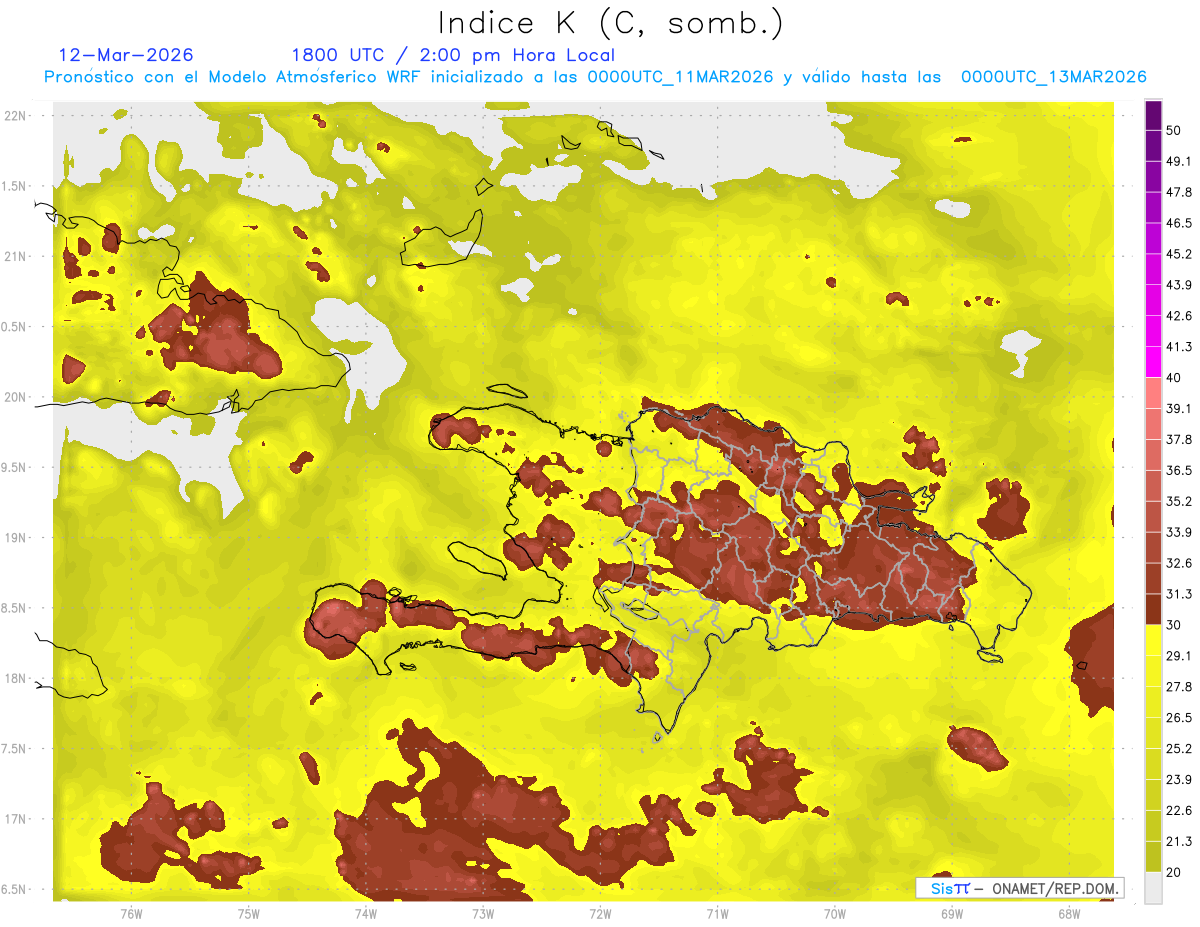Click the salmon swatch between 39.1 and 40
Image resolution: width=1200 pixels, height=927 pixels.
click(1153, 392)
